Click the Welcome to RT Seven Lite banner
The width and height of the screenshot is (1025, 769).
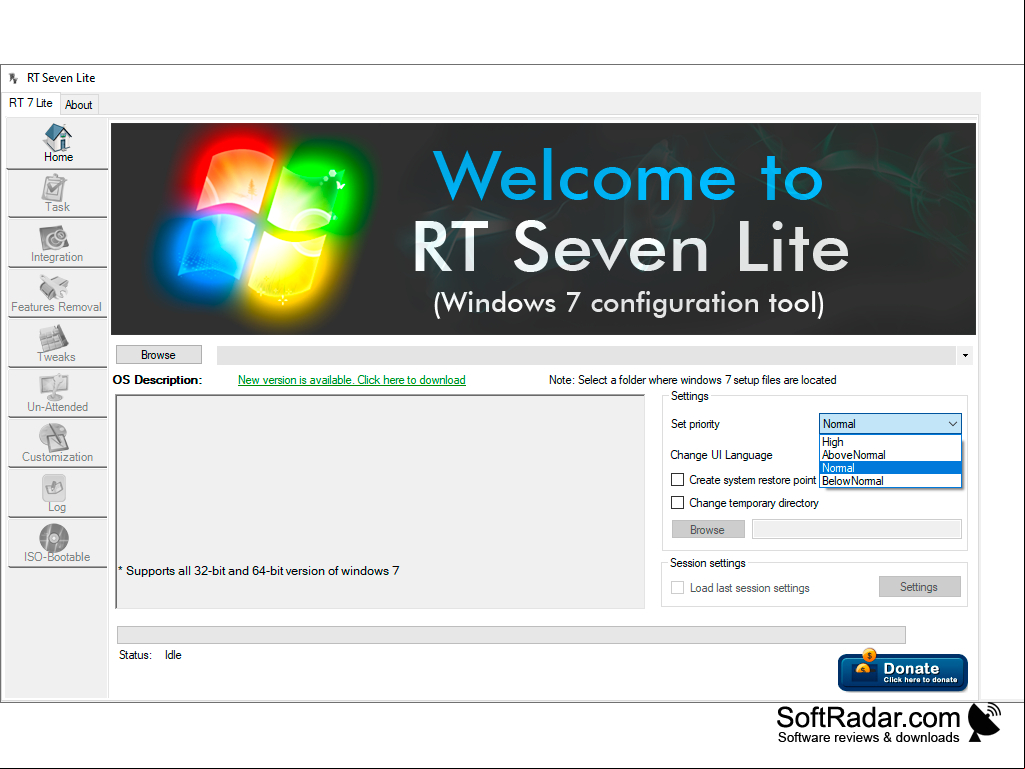543,229
